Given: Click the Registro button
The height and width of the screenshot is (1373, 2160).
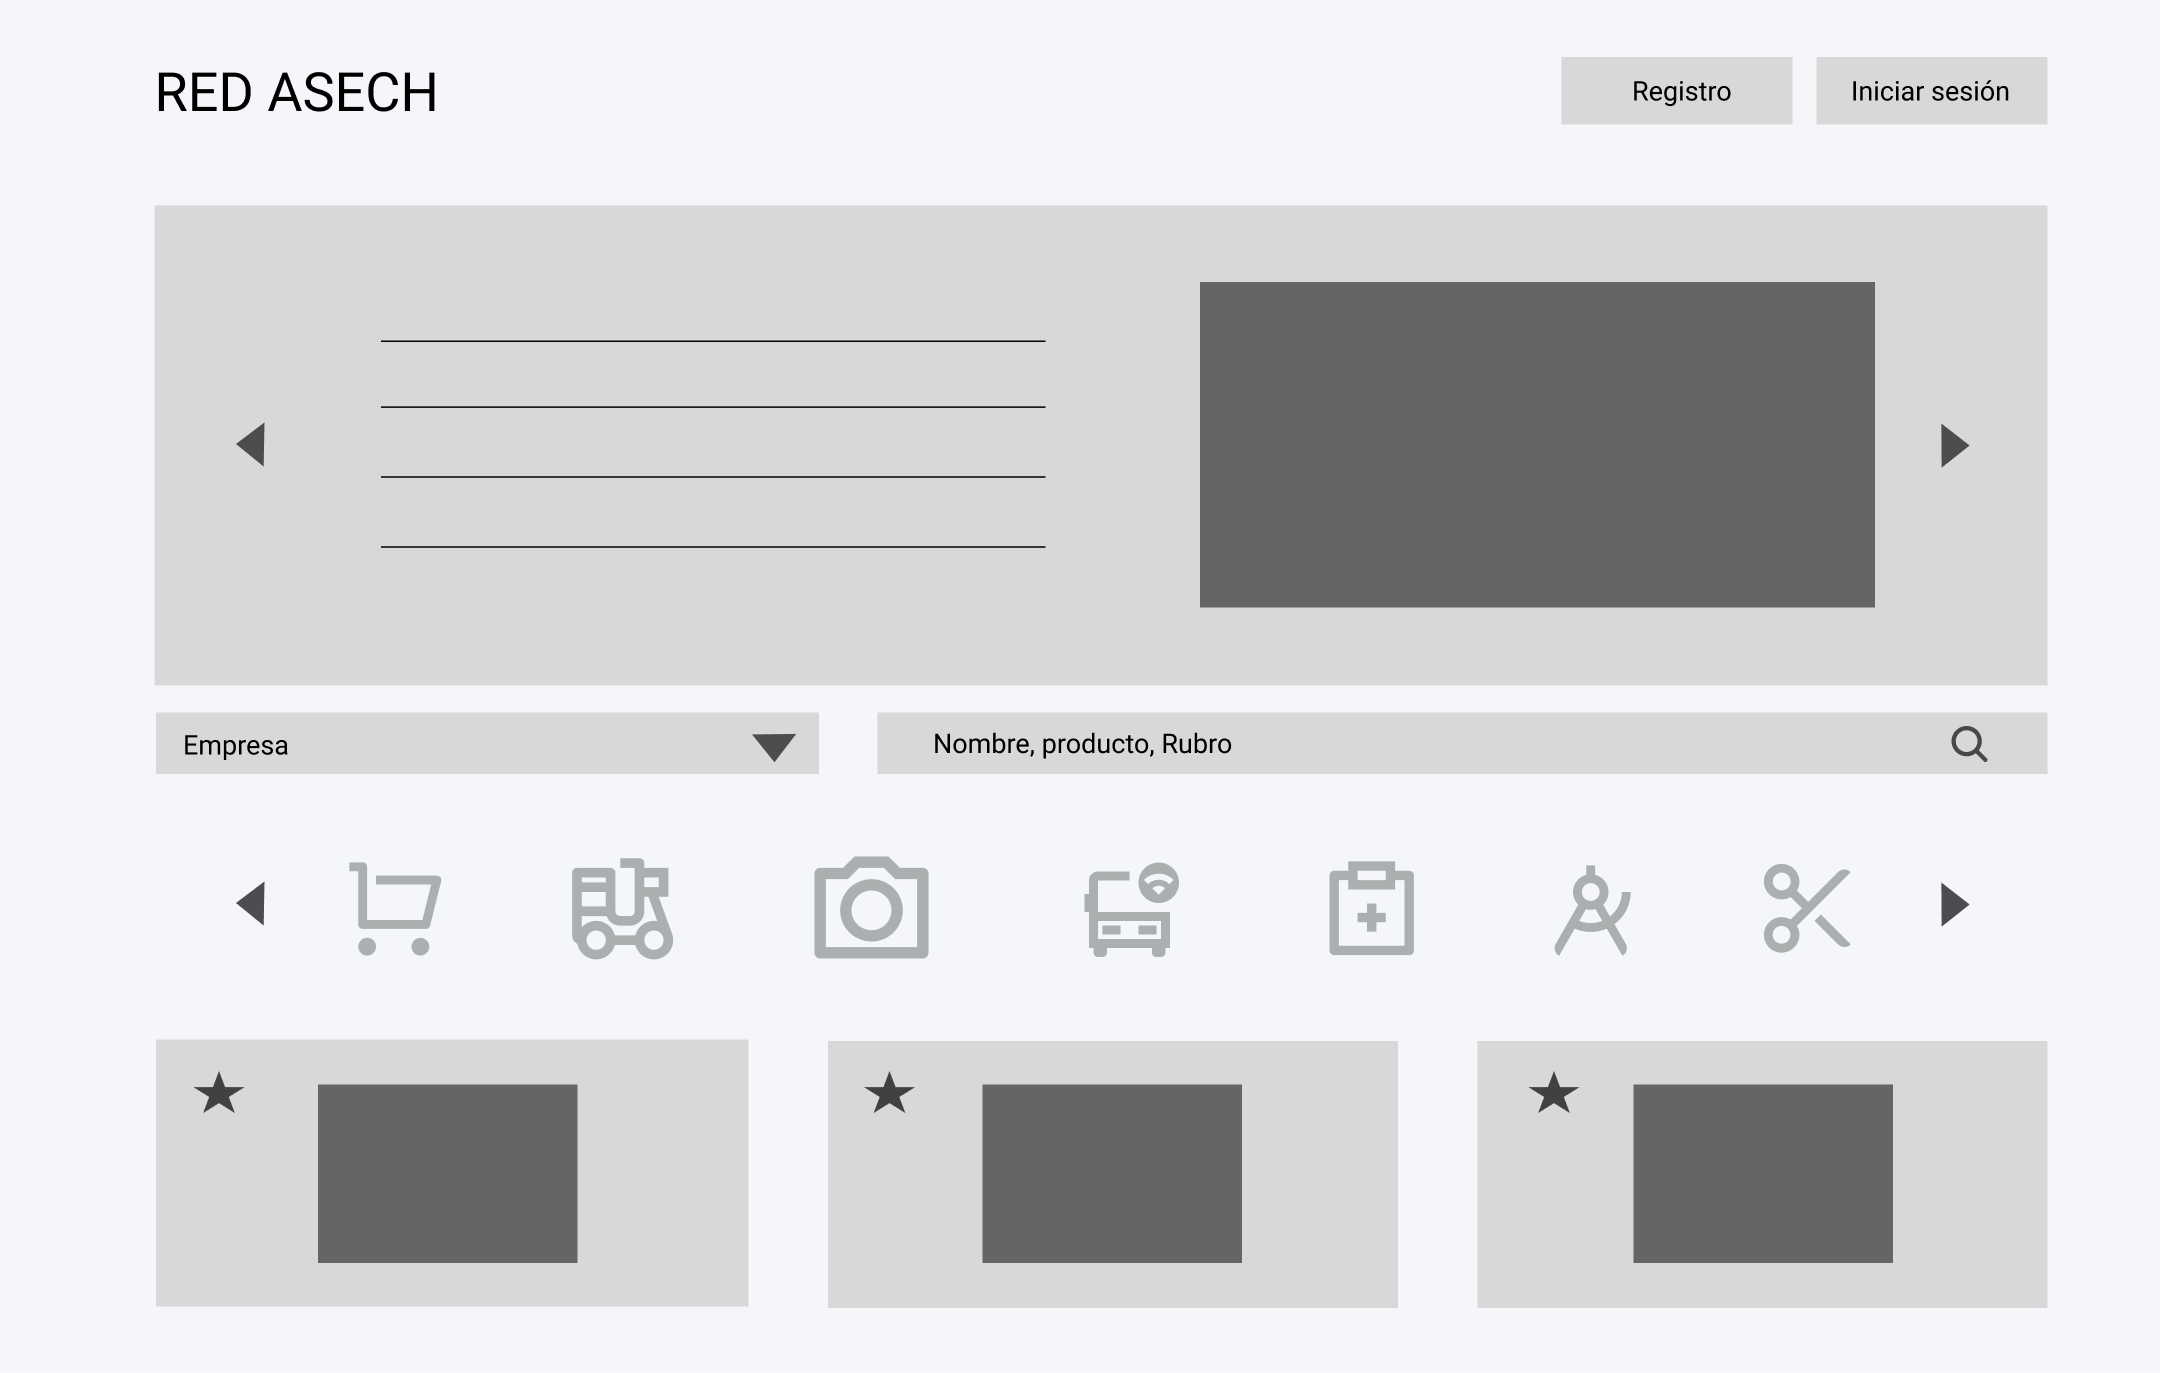Looking at the screenshot, I should pos(1676,91).
